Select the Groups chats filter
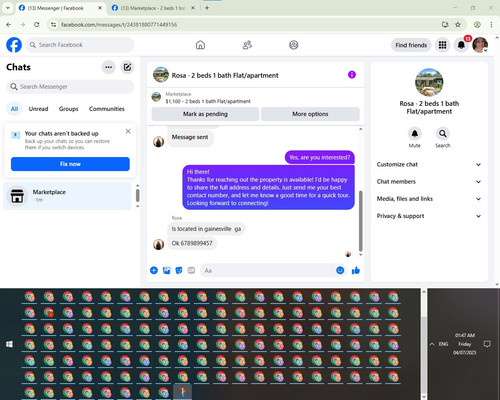This screenshot has height=400, width=500. click(x=68, y=109)
